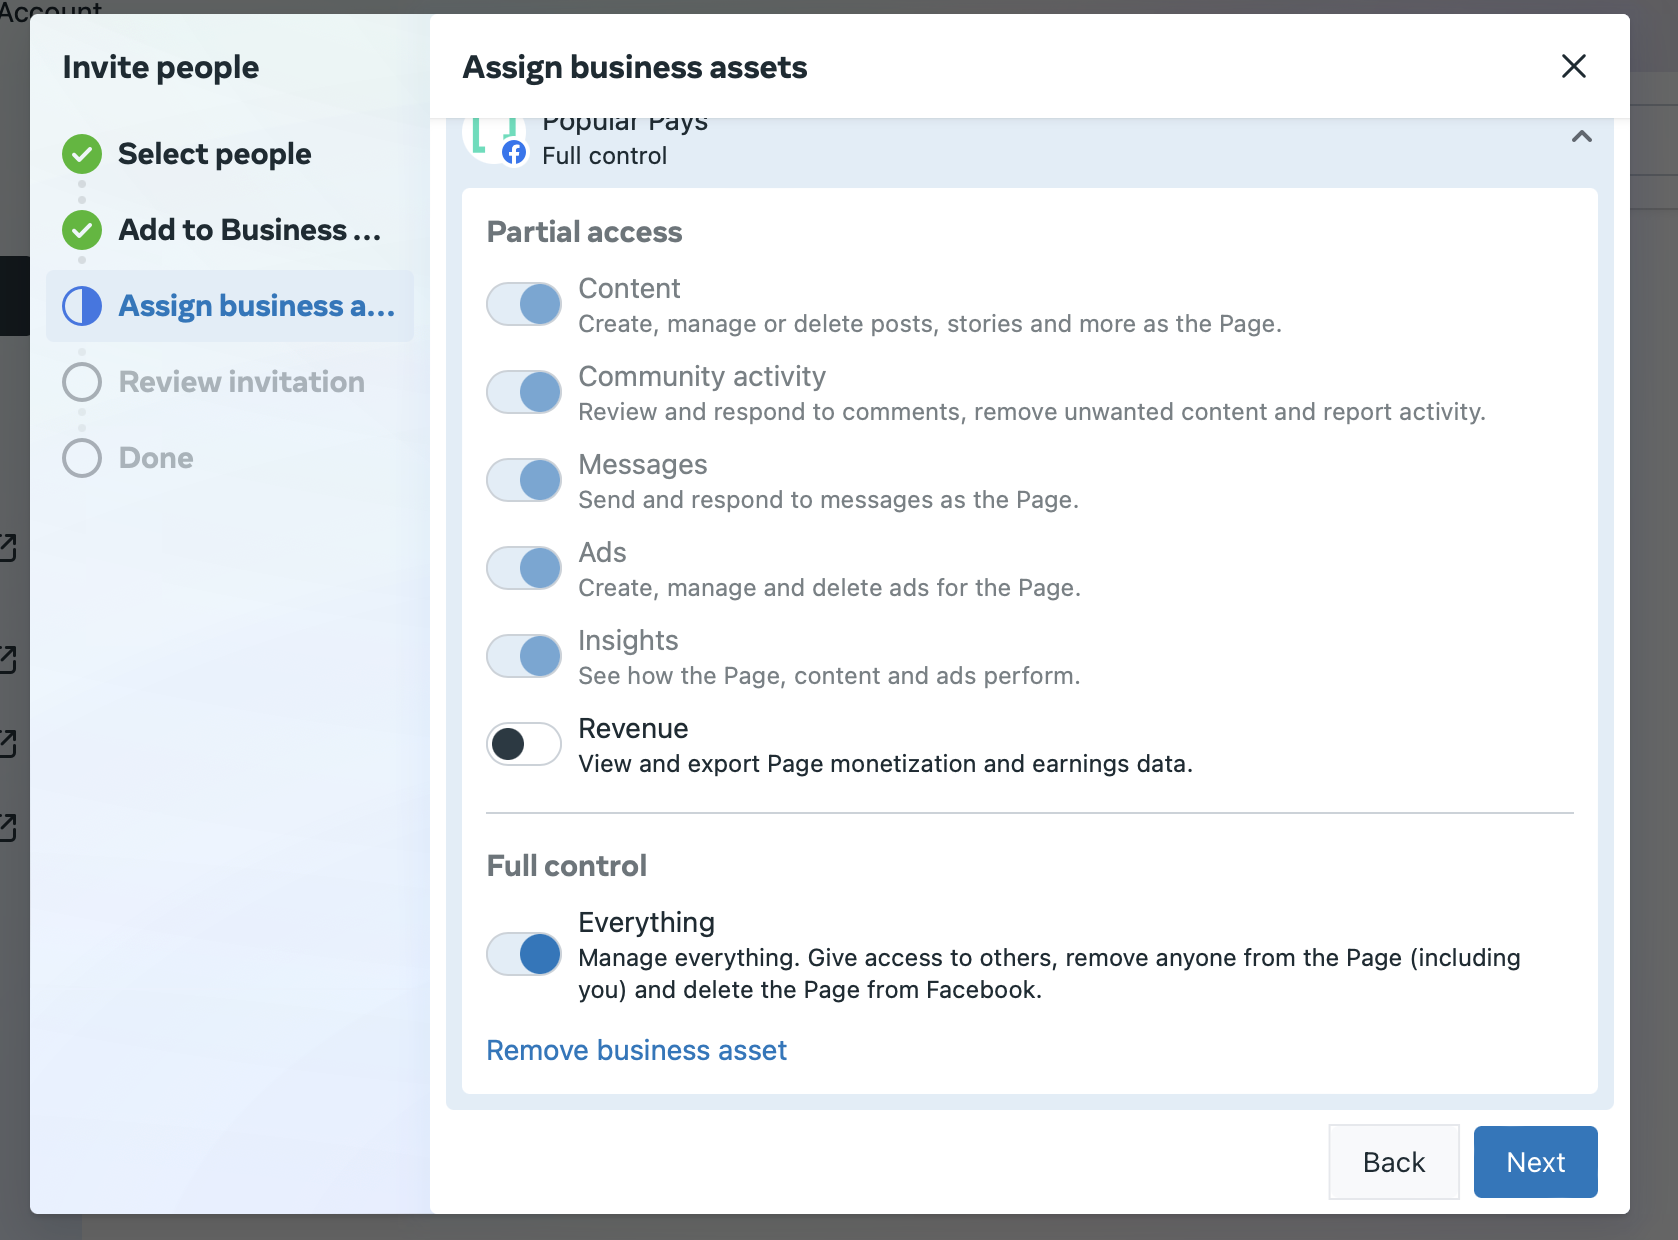The height and width of the screenshot is (1240, 1678).
Task: Enable the Revenue toggle
Action: pos(524,744)
